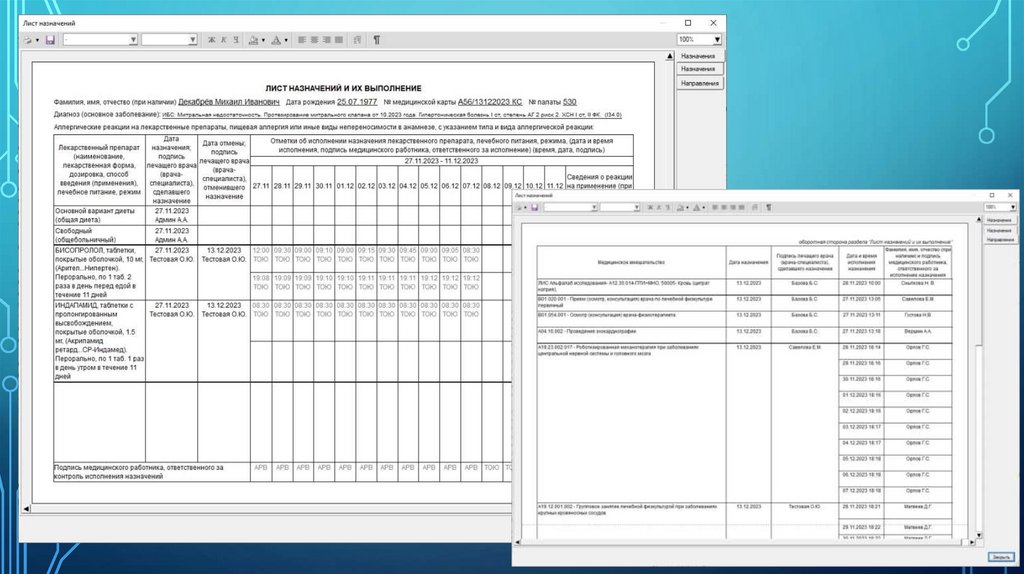Viewport: 1024px width, 574px height.
Task: Center text in the small window toolbar
Action: pos(723,208)
